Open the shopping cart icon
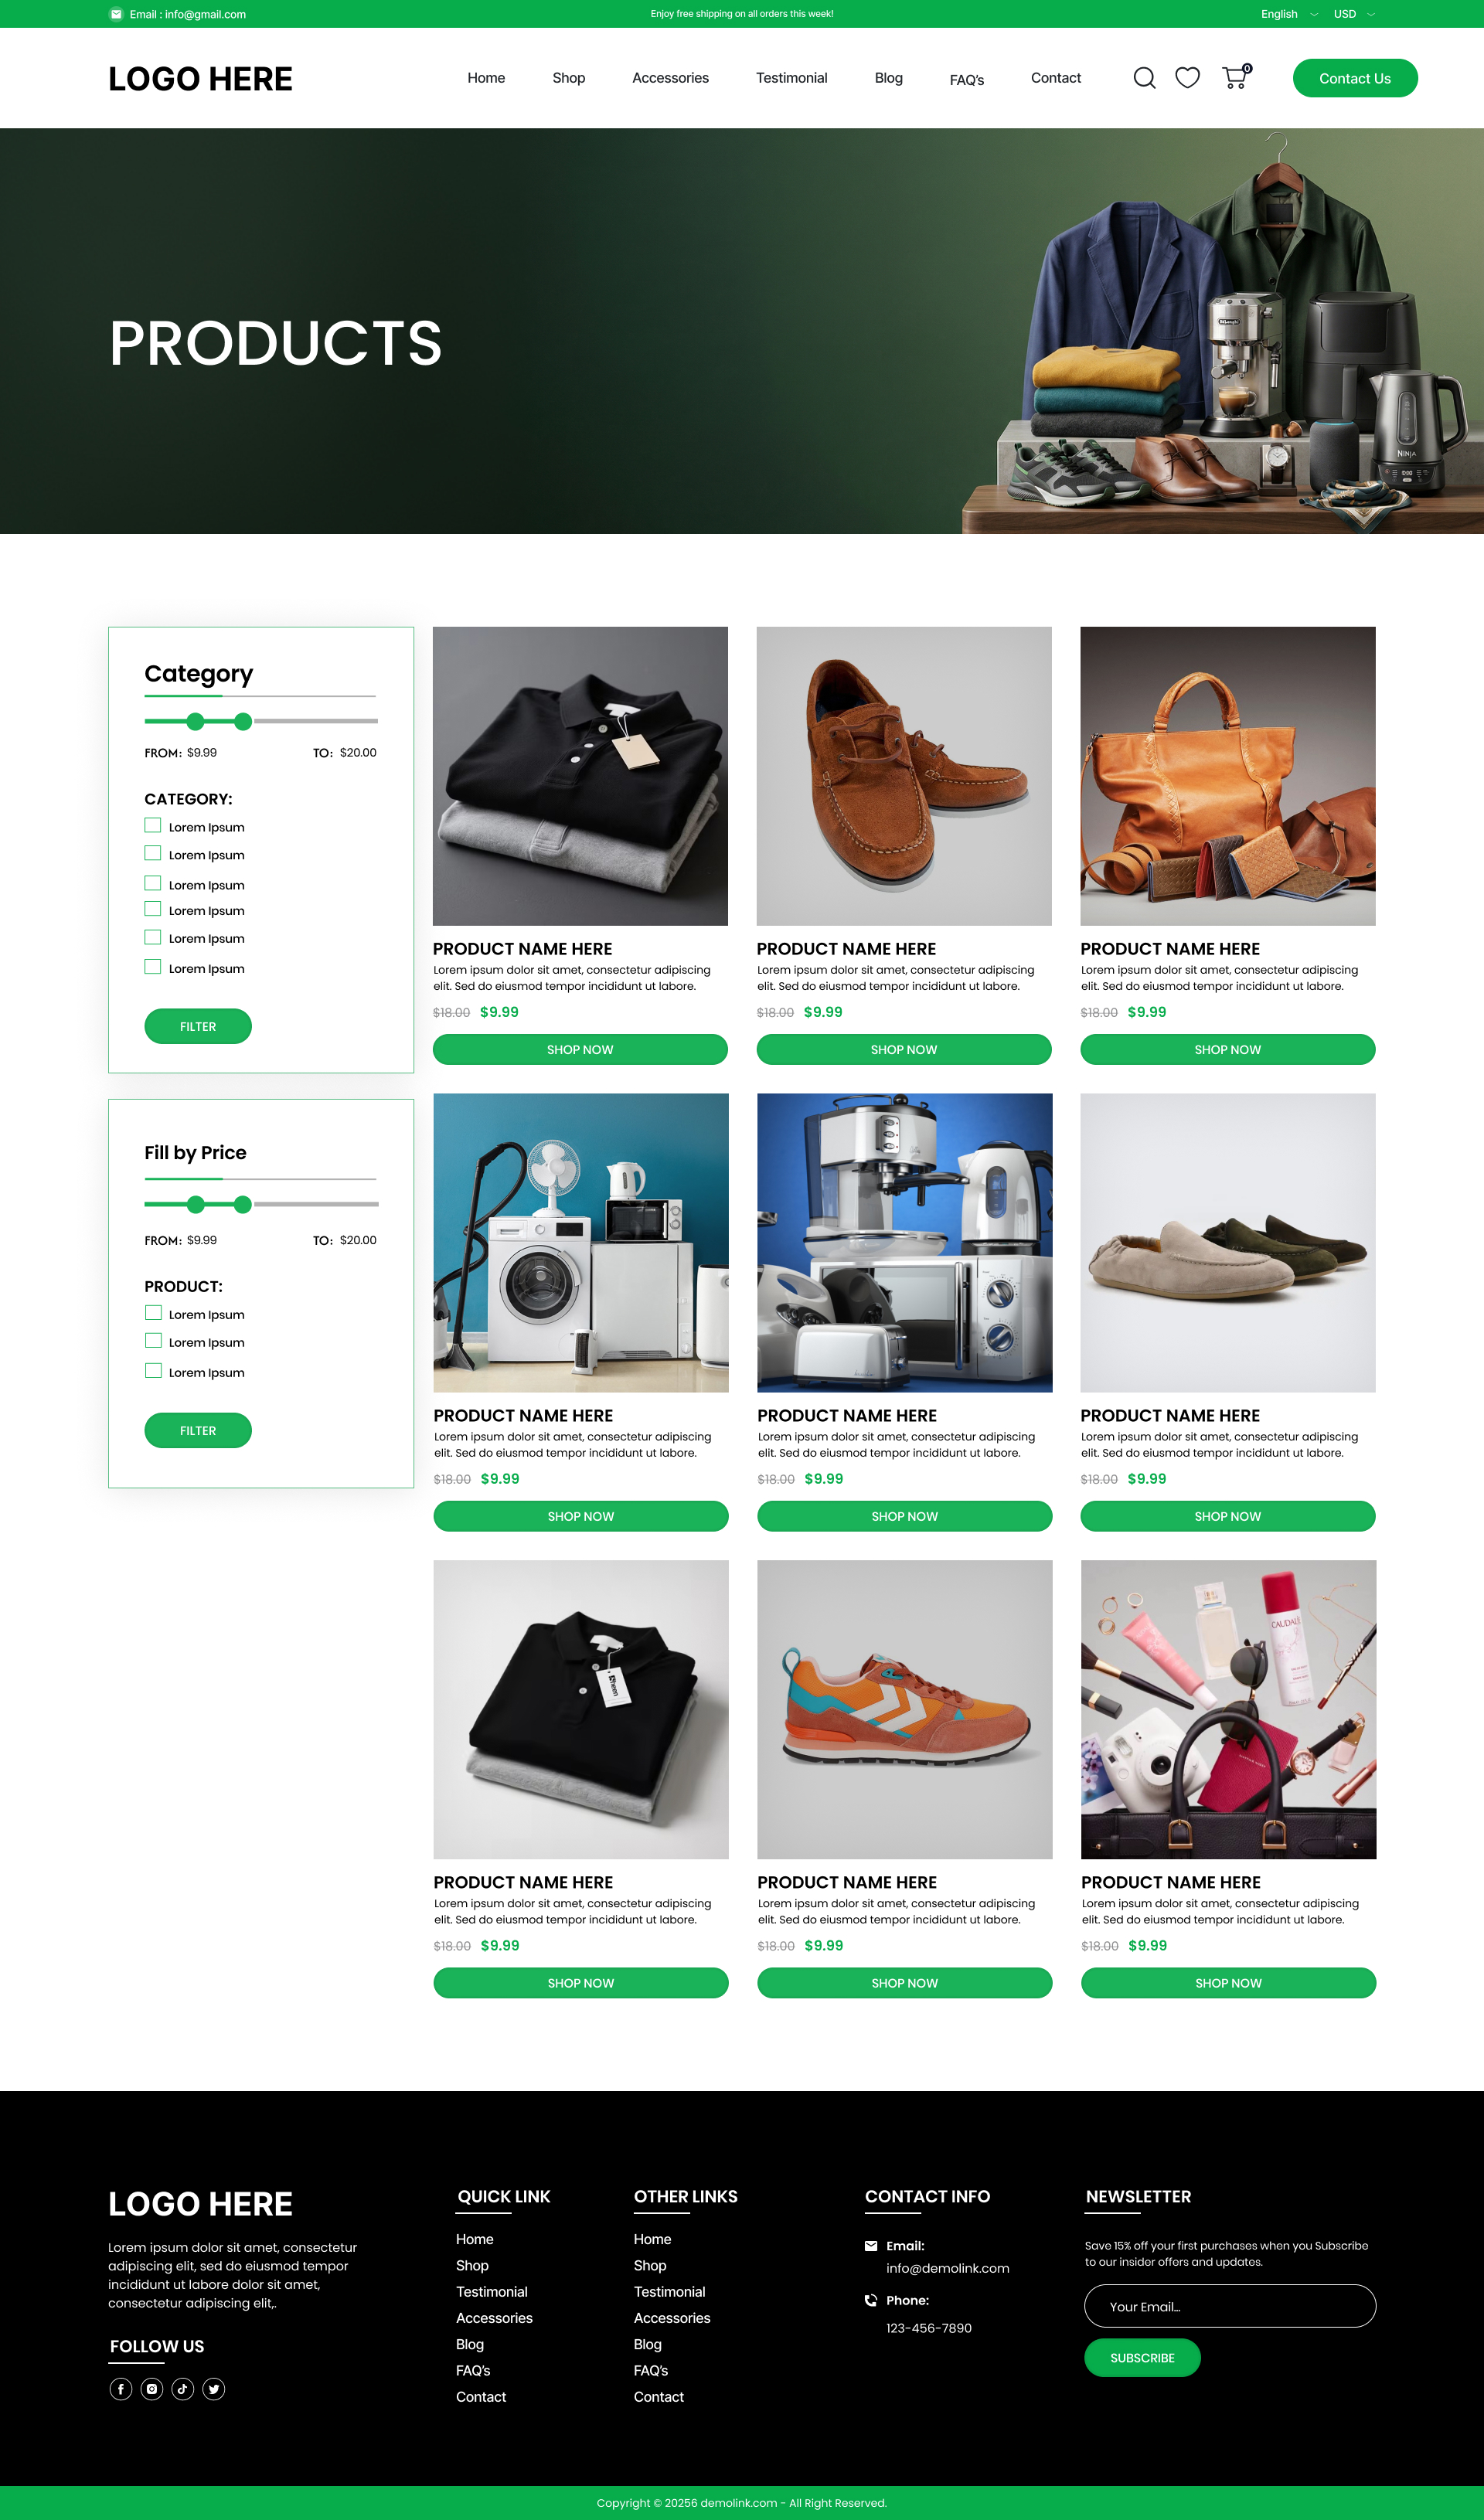 pos(1236,77)
